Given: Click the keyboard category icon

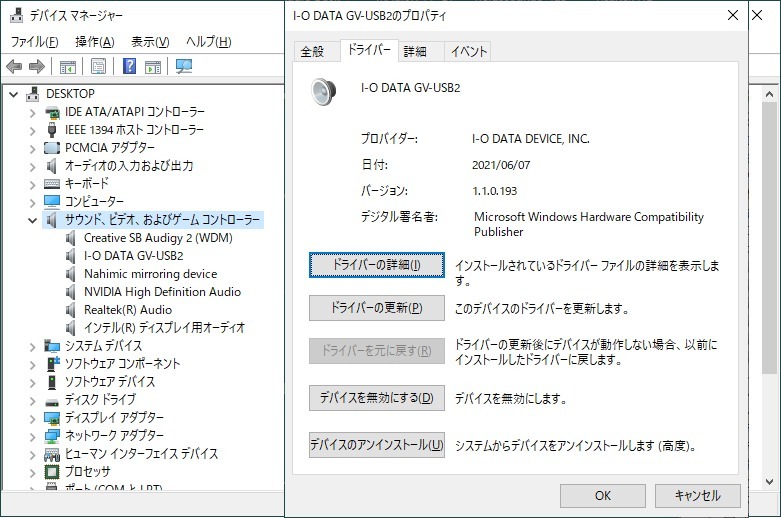Looking at the screenshot, I should pyautogui.click(x=52, y=184).
